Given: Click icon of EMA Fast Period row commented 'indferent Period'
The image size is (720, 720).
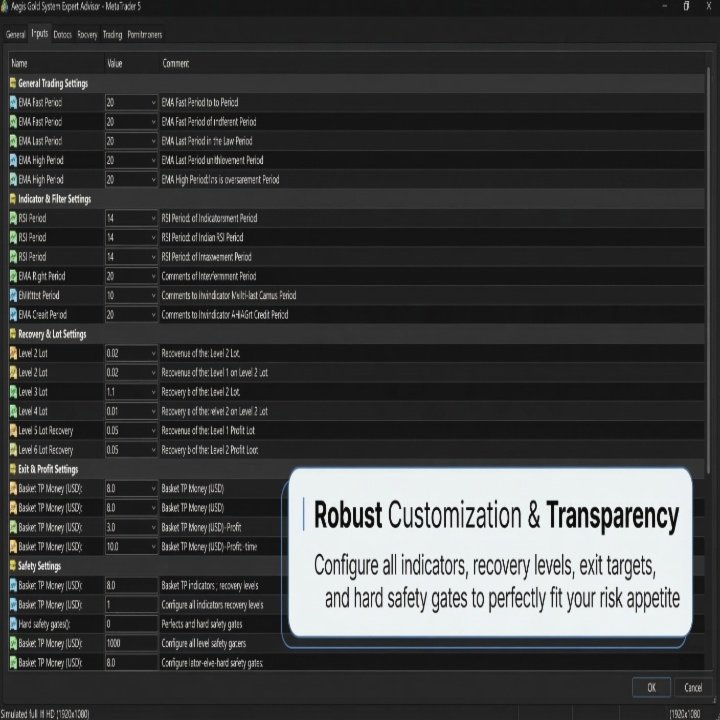Looking at the screenshot, I should pyautogui.click(x=13, y=122).
